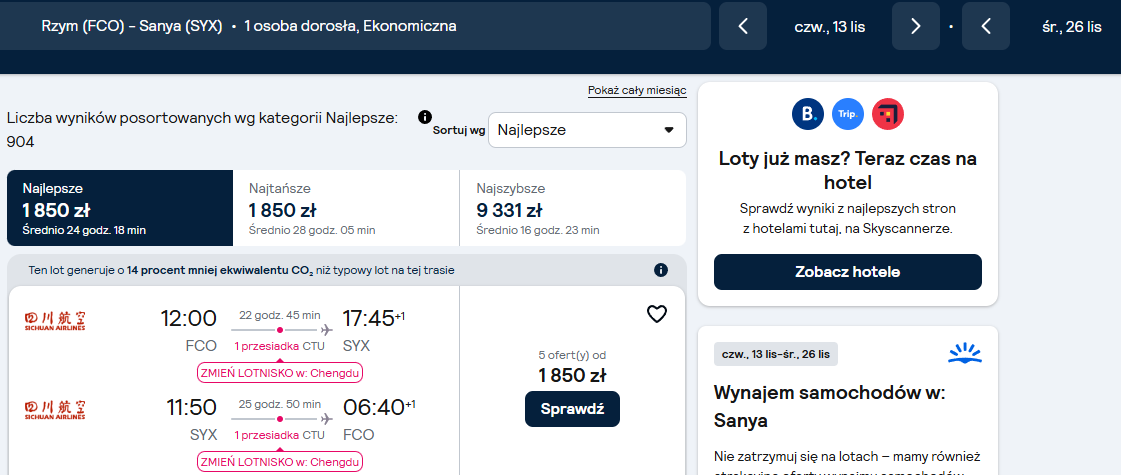Click the outbound Sichuan Airlines logo
The image size is (1121, 475).
[55, 321]
